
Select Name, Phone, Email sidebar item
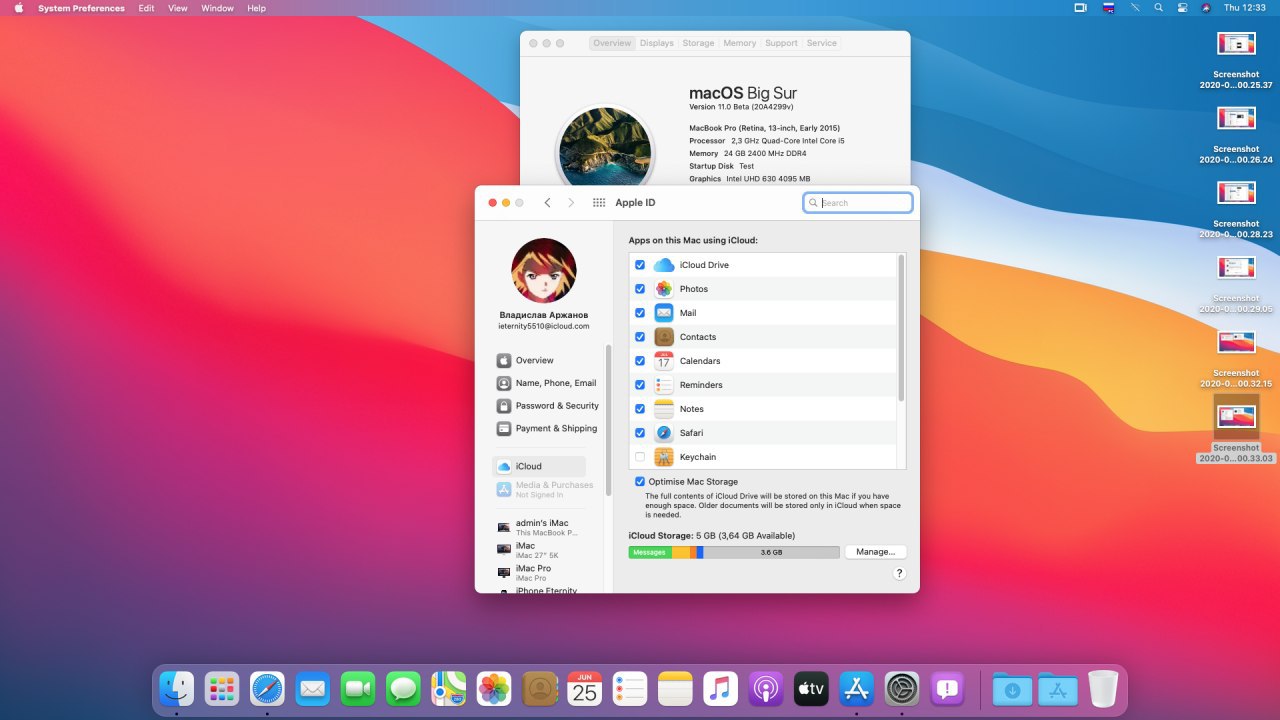546,383
